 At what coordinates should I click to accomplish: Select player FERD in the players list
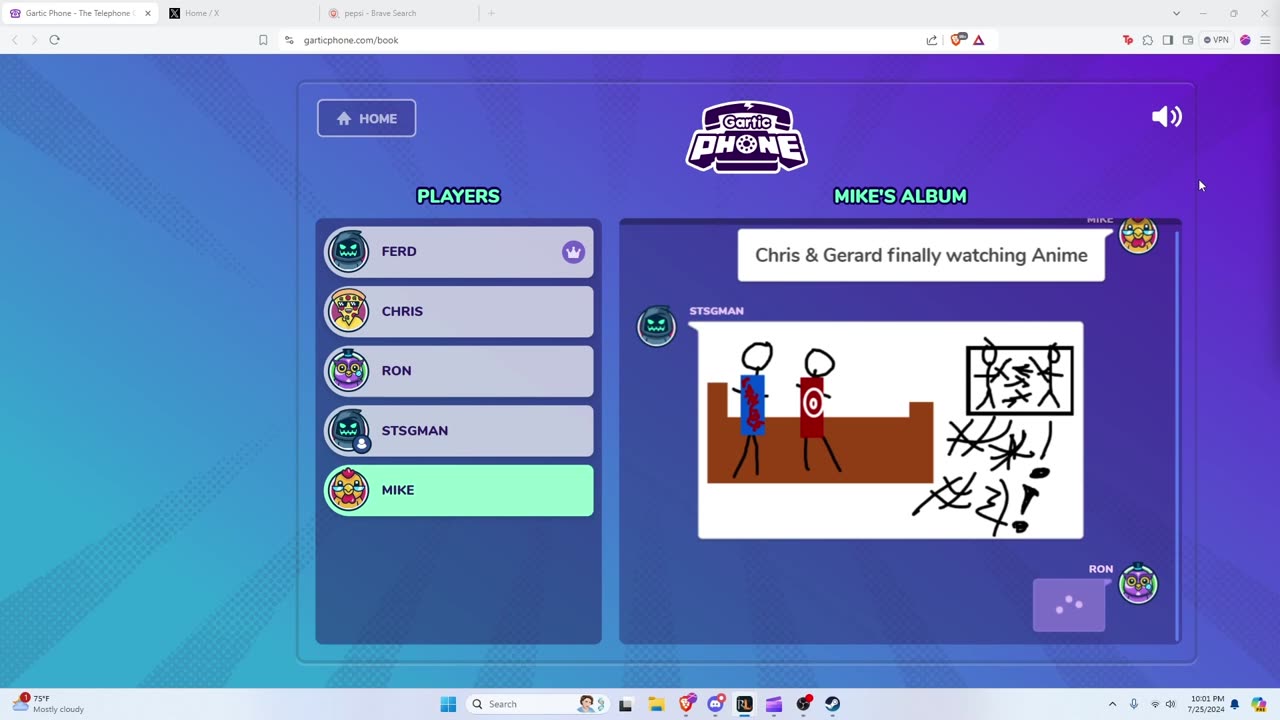coord(459,251)
